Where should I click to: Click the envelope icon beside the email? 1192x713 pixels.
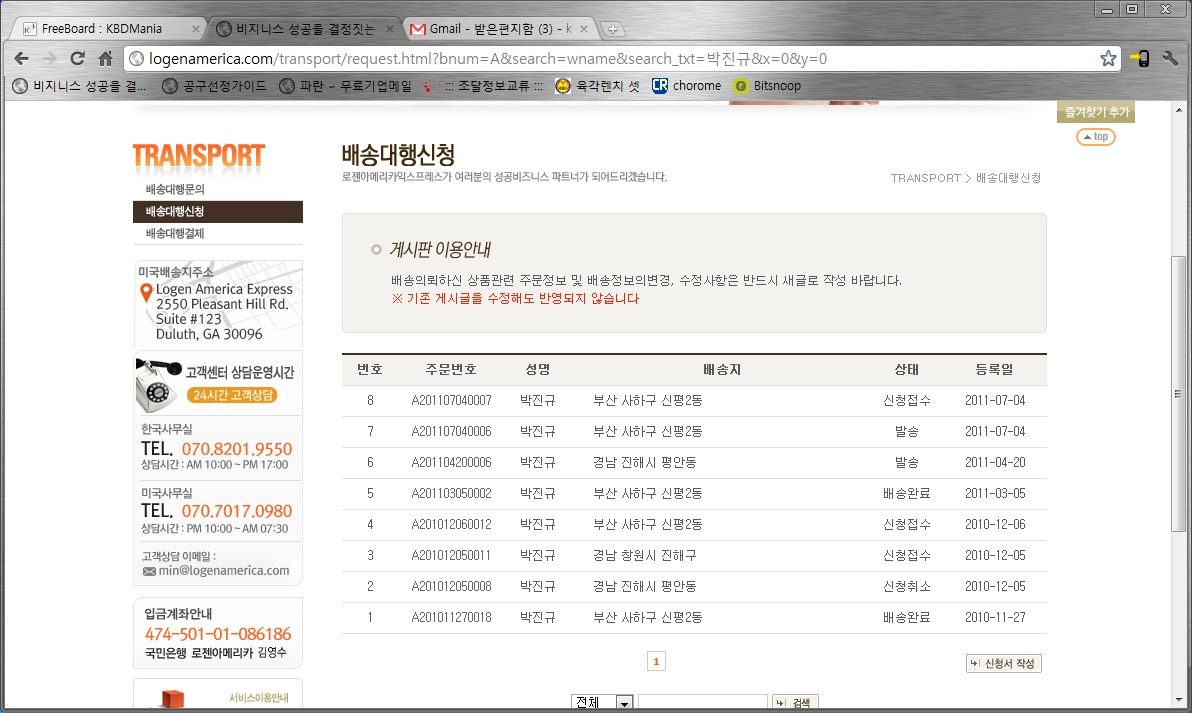point(149,571)
